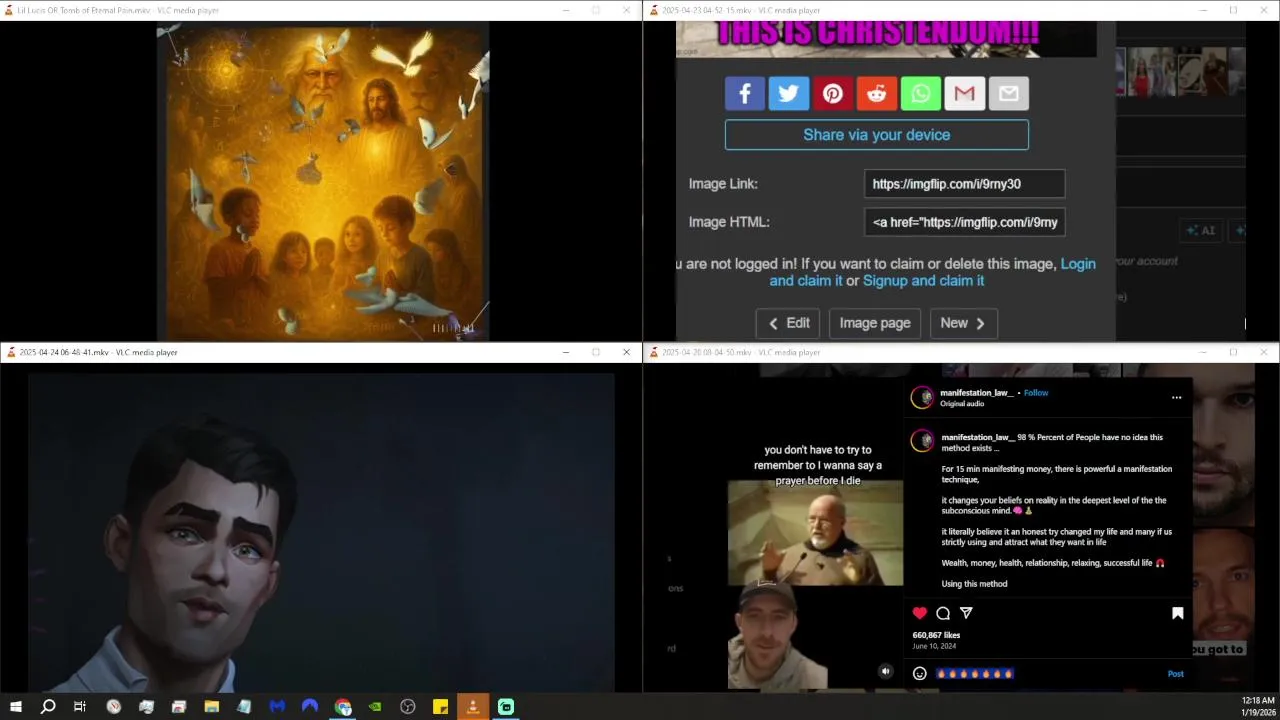Select the Image HTML code field
Viewport: 1280px width, 720px height.
[x=964, y=222]
